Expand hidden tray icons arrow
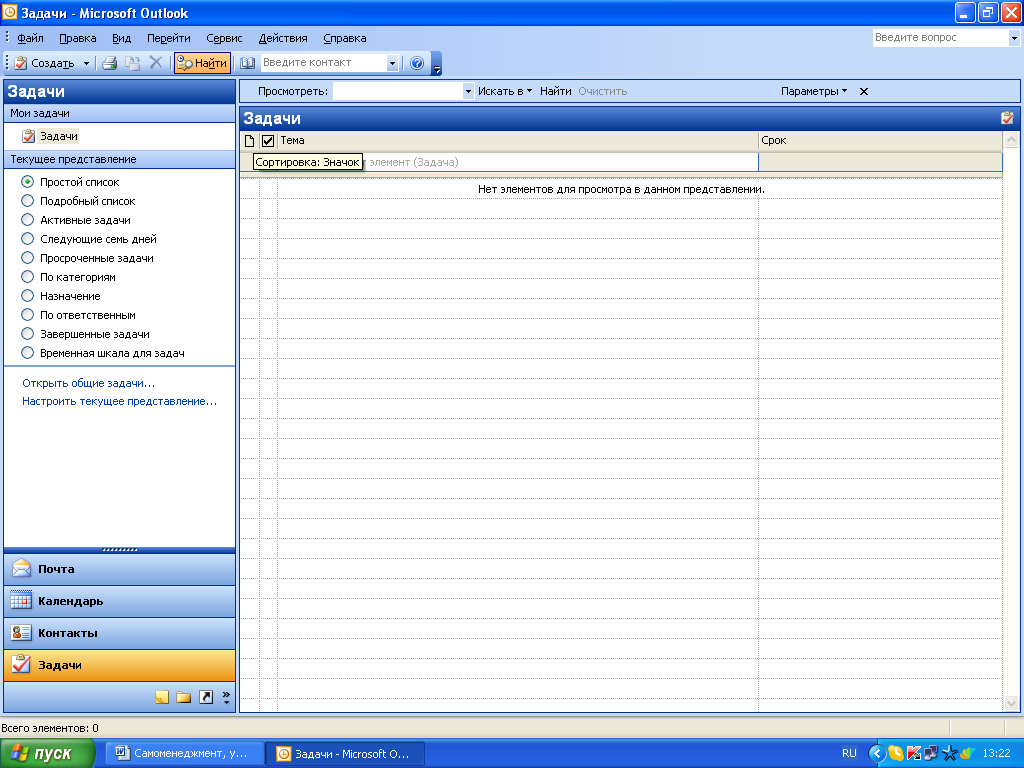Screen dimensions: 1024x768 pyautogui.click(x=876, y=754)
